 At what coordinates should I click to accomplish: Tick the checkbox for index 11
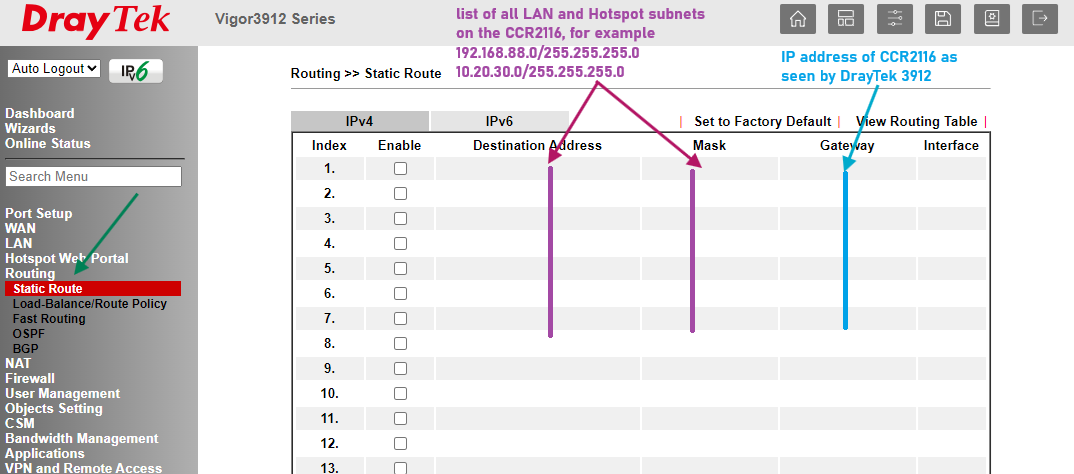coord(401,419)
